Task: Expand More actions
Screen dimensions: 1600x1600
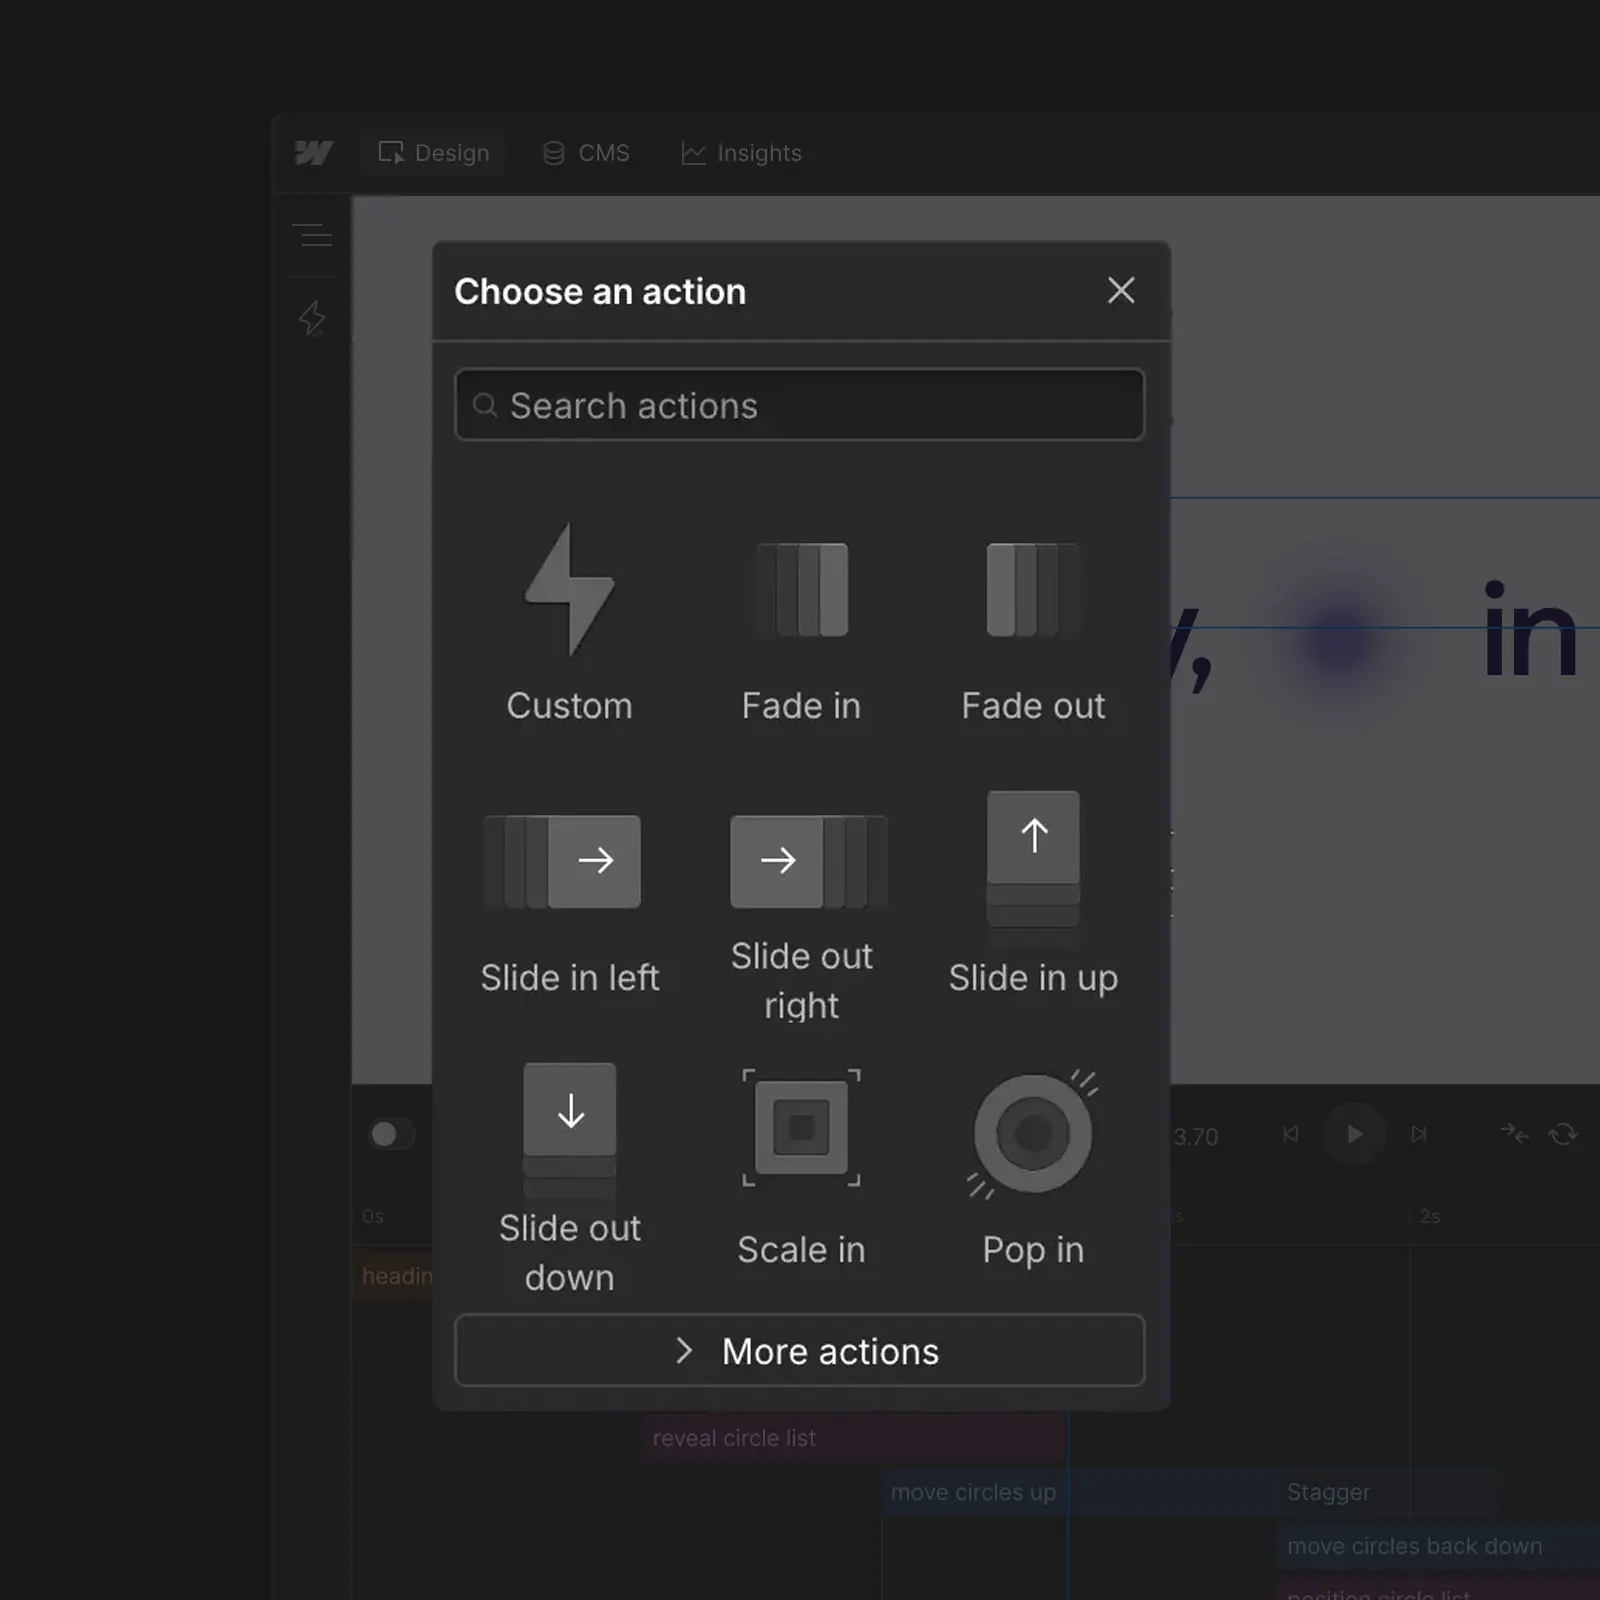Action: point(799,1351)
